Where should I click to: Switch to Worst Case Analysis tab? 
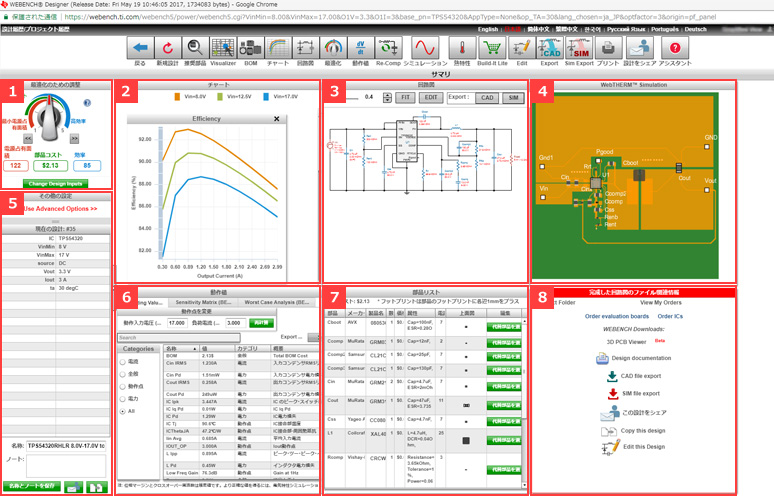(277, 302)
